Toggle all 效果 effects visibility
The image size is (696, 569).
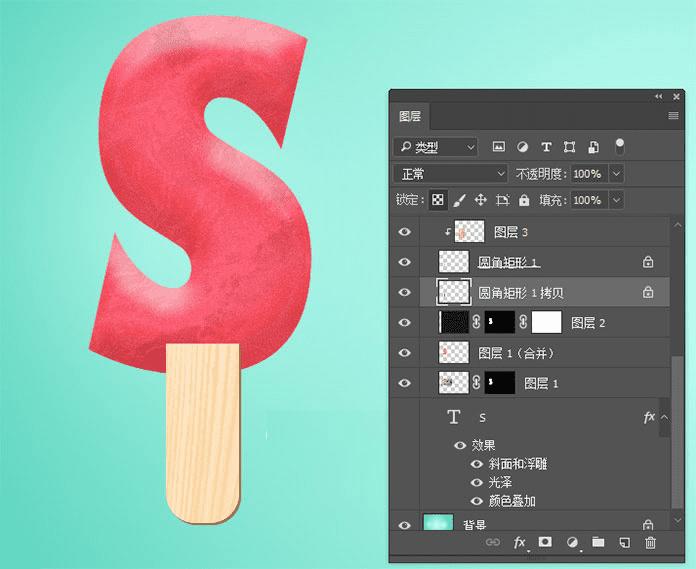460,445
